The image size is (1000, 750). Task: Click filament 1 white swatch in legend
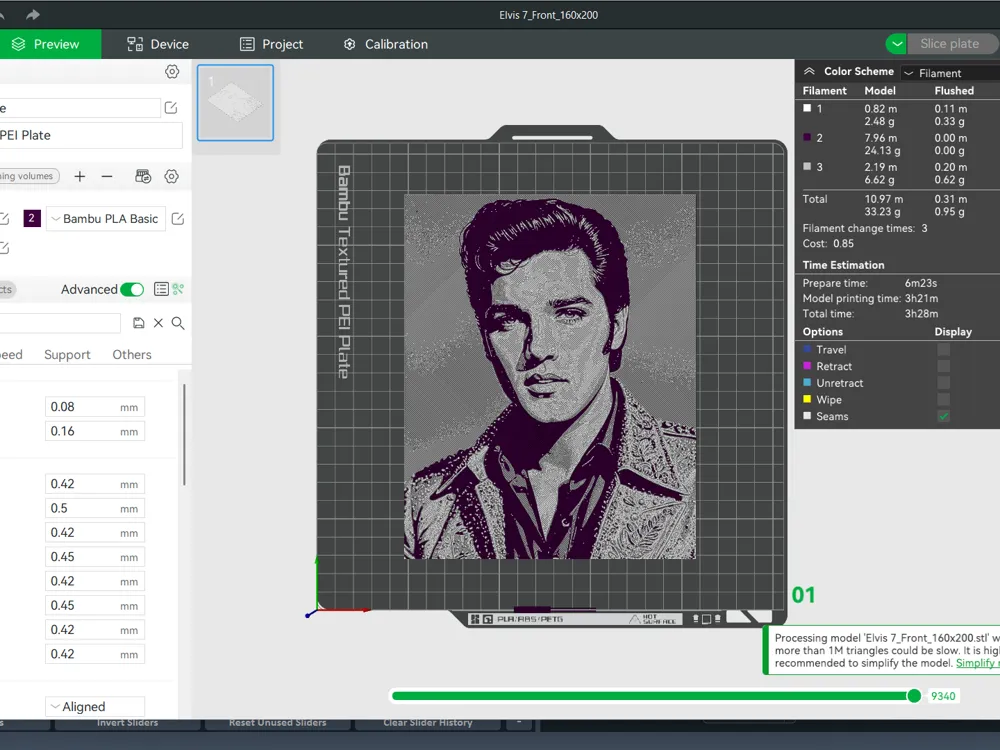click(807, 108)
